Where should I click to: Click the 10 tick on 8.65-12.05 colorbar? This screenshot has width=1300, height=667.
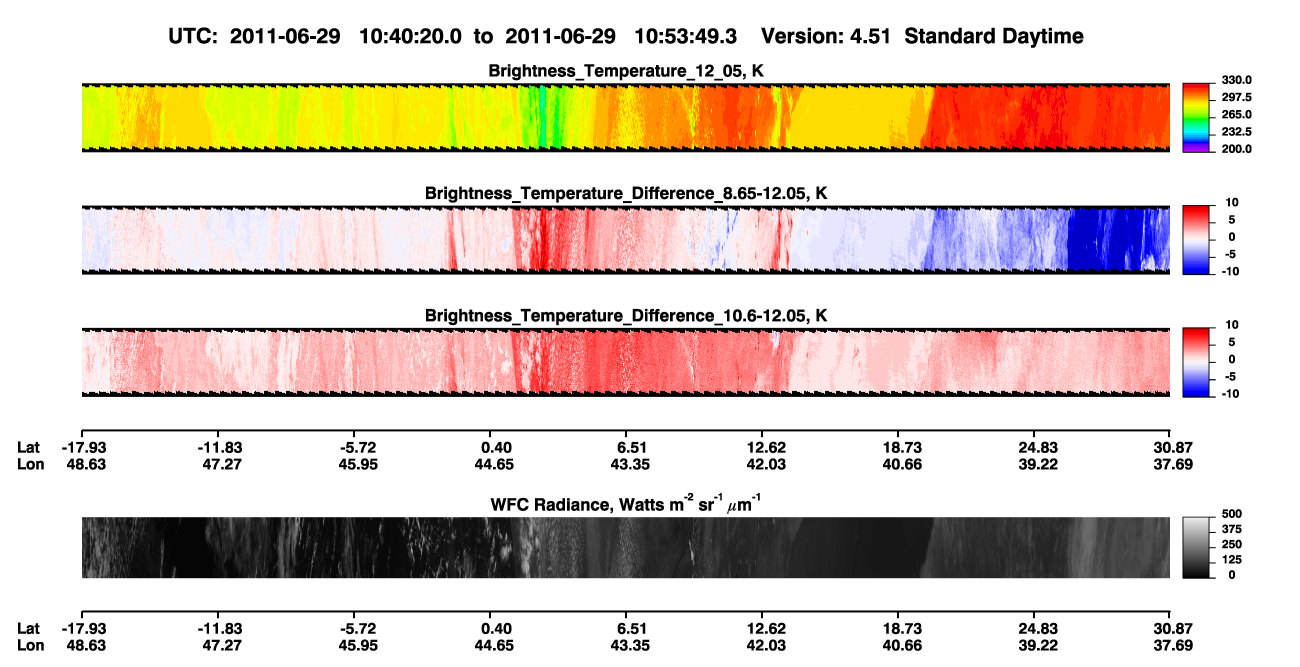click(1230, 202)
